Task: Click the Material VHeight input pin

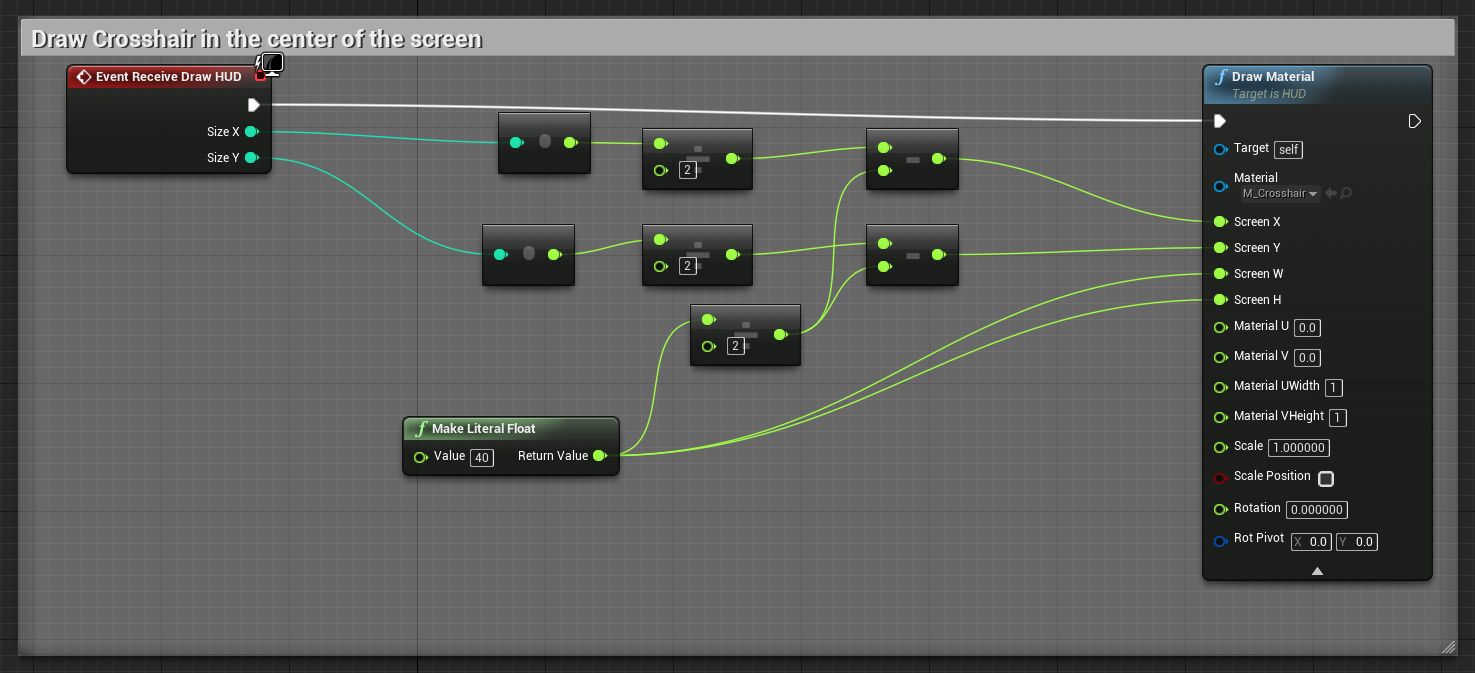Action: pyautogui.click(x=1220, y=418)
